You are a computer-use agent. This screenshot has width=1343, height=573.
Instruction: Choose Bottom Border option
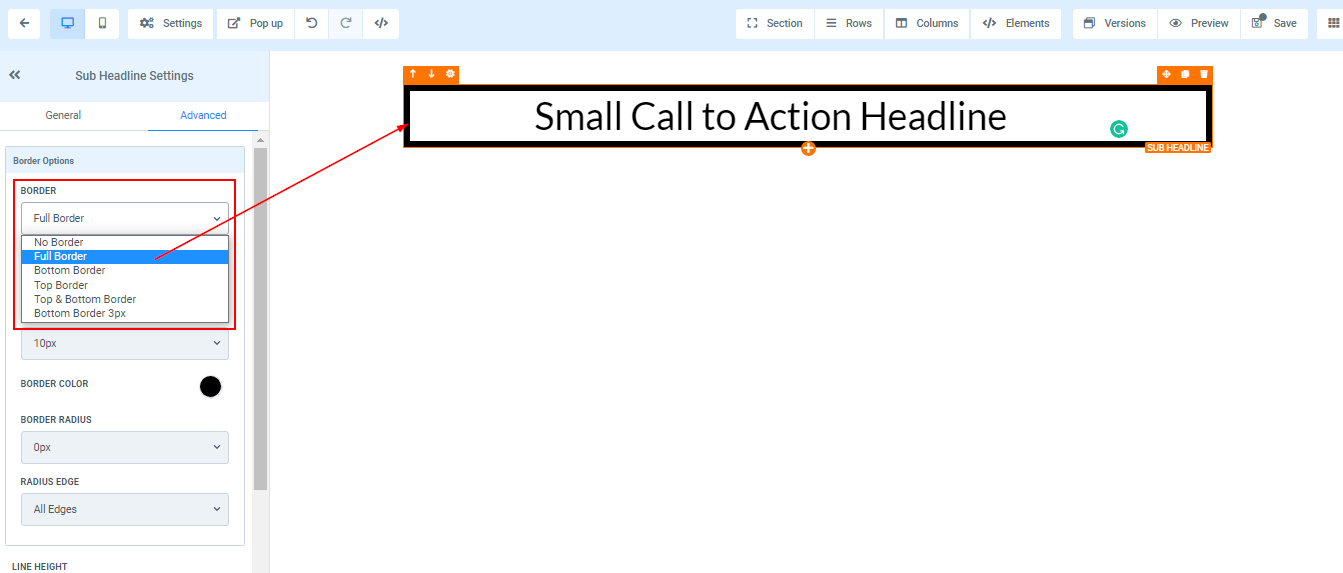[x=125, y=270]
